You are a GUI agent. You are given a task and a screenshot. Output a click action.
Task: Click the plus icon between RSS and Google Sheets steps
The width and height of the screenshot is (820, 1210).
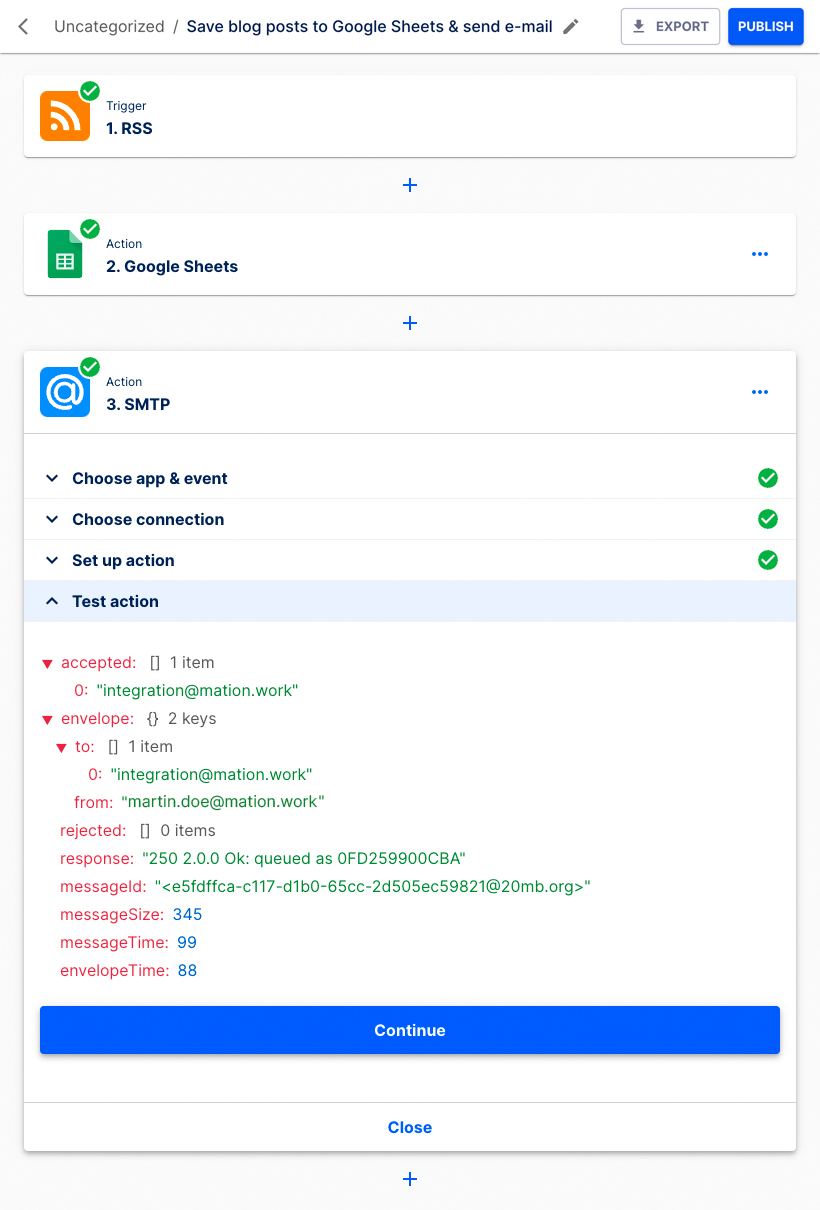coord(410,185)
